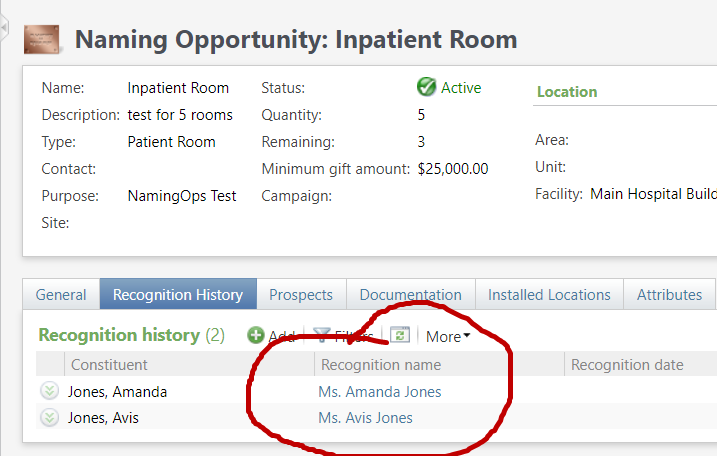Expand the Jones, Avis row
Screen dimensions: 717x456
[x=50, y=418]
